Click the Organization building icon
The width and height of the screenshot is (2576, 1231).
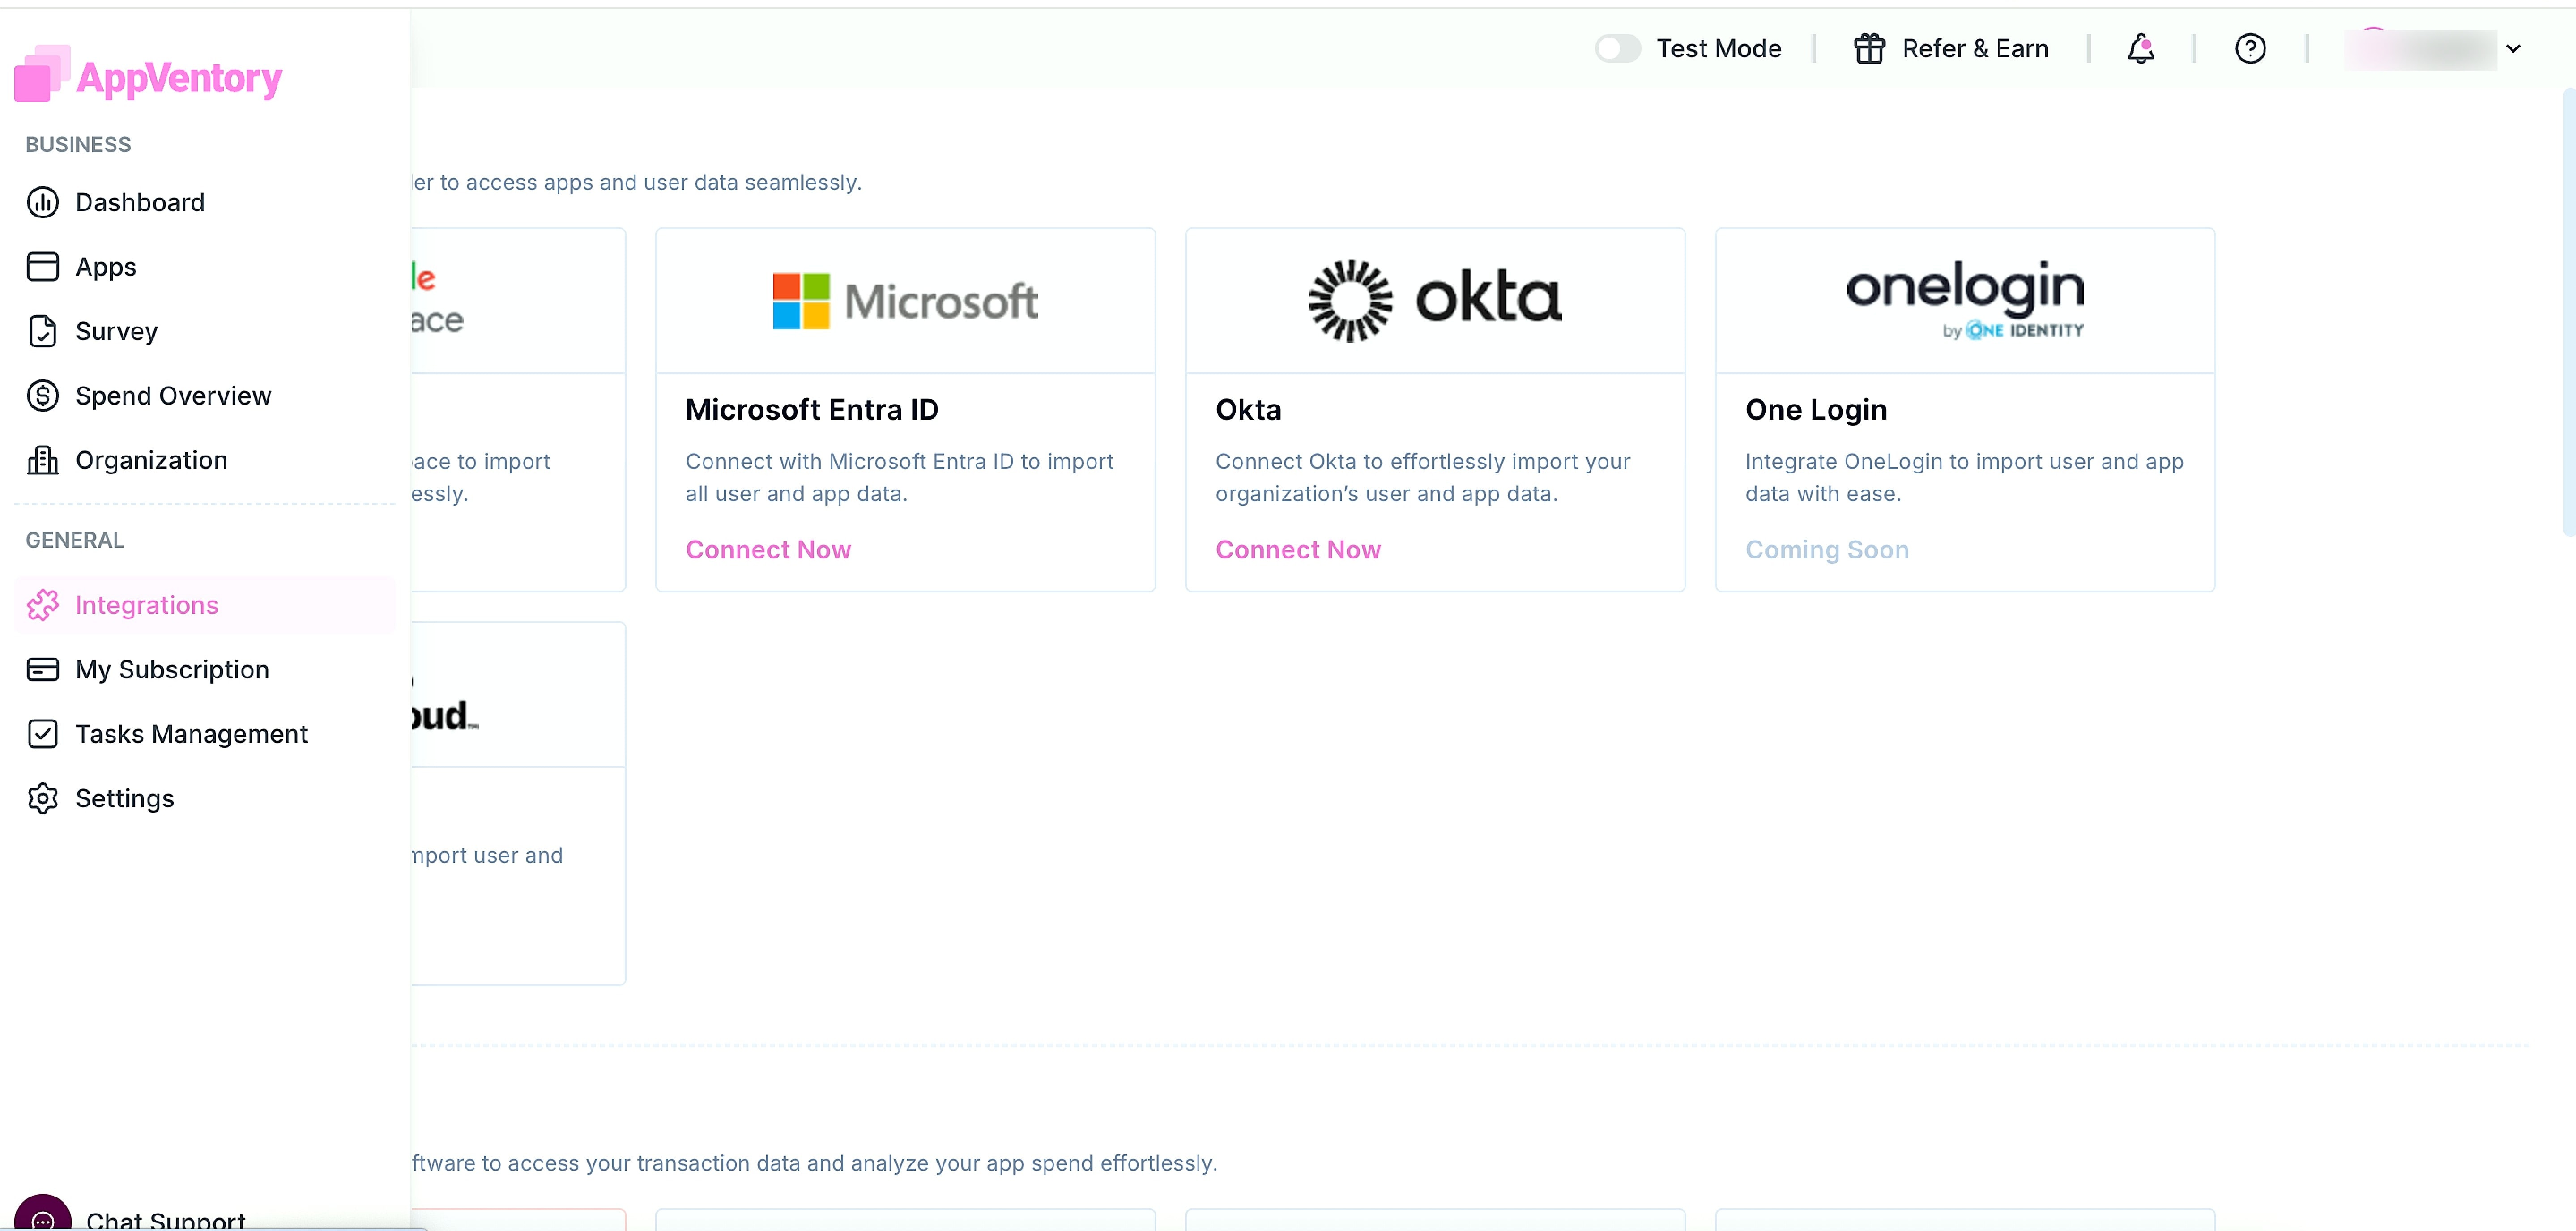tap(42, 460)
